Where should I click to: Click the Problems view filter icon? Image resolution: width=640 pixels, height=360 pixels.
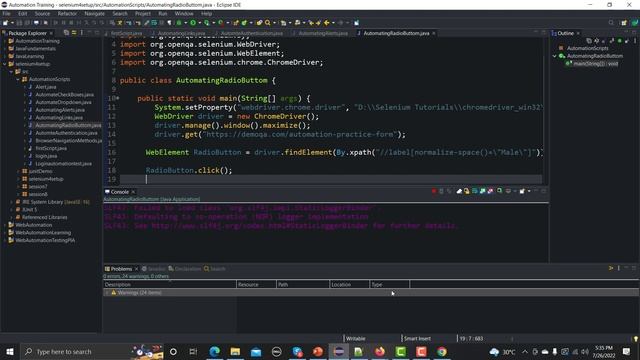[611, 268]
